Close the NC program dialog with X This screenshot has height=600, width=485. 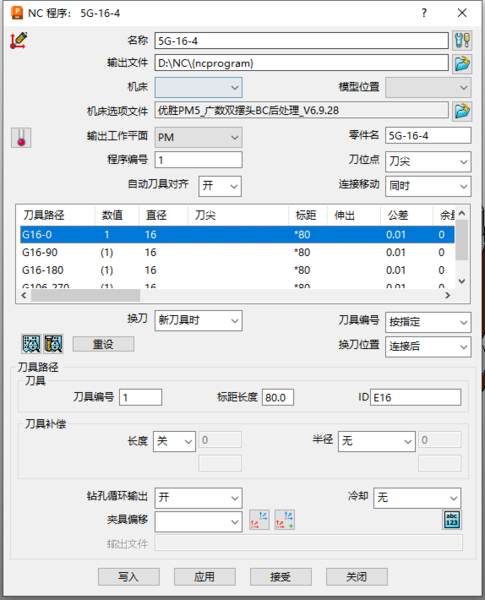point(462,13)
